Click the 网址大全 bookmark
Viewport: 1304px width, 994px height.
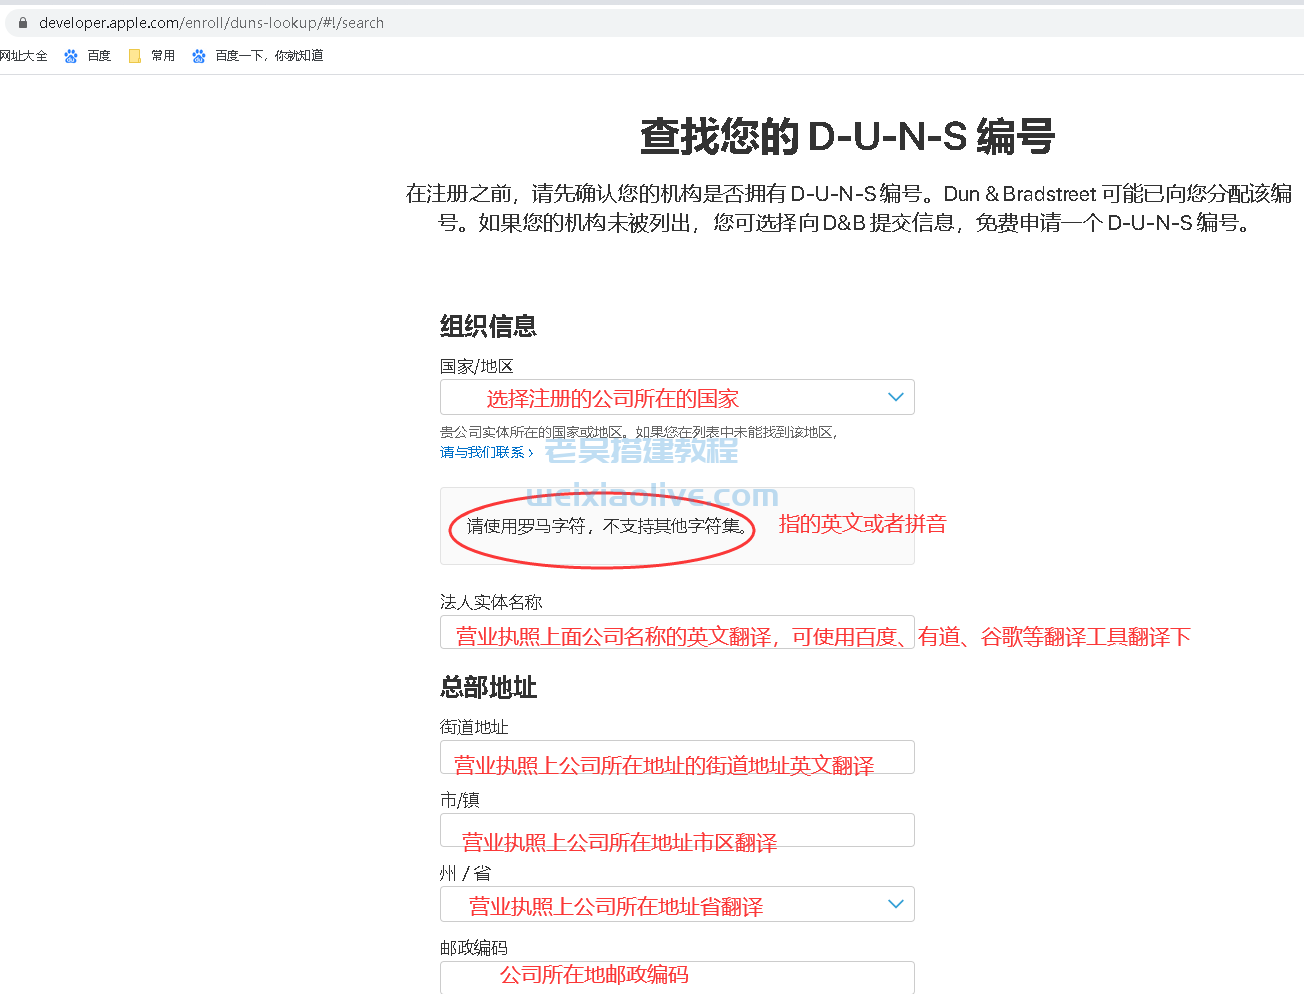point(23,55)
